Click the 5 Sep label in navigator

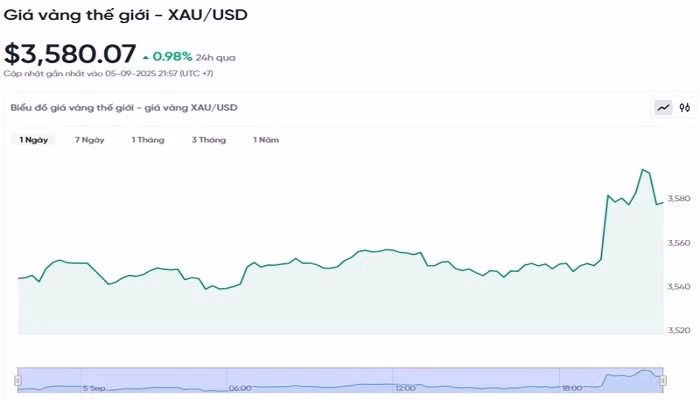(x=95, y=388)
